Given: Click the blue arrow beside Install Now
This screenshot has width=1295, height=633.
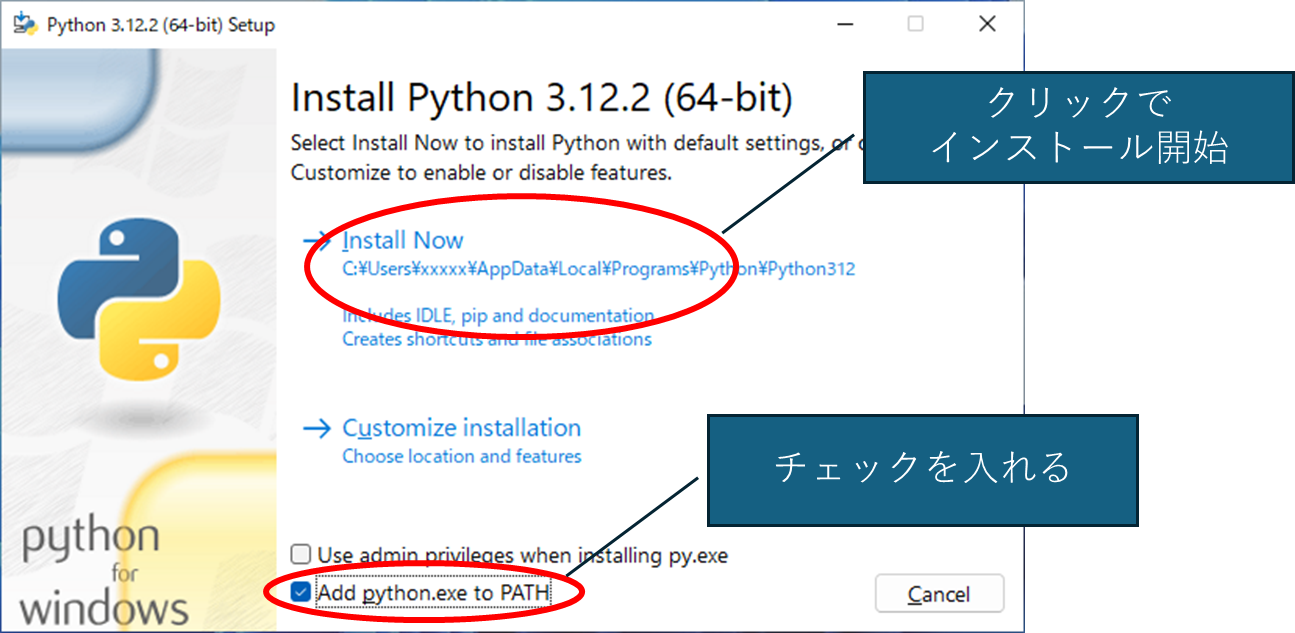Looking at the screenshot, I should 317,240.
